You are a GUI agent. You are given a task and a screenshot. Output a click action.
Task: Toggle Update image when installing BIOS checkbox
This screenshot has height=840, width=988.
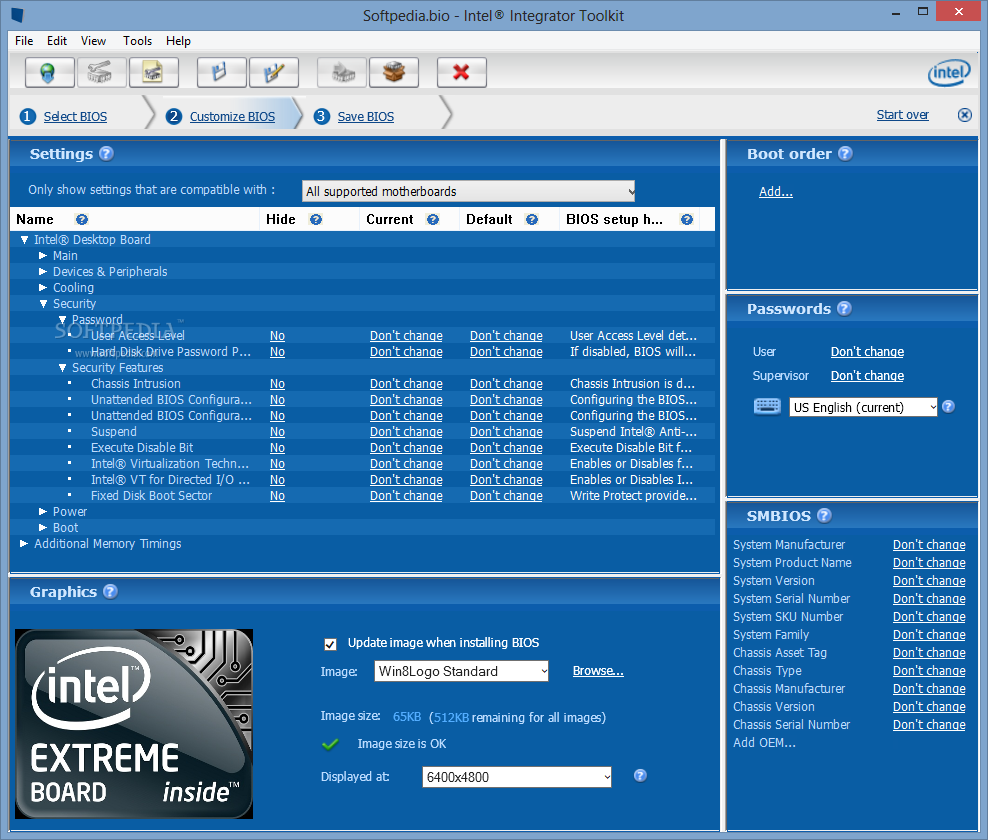(330, 644)
